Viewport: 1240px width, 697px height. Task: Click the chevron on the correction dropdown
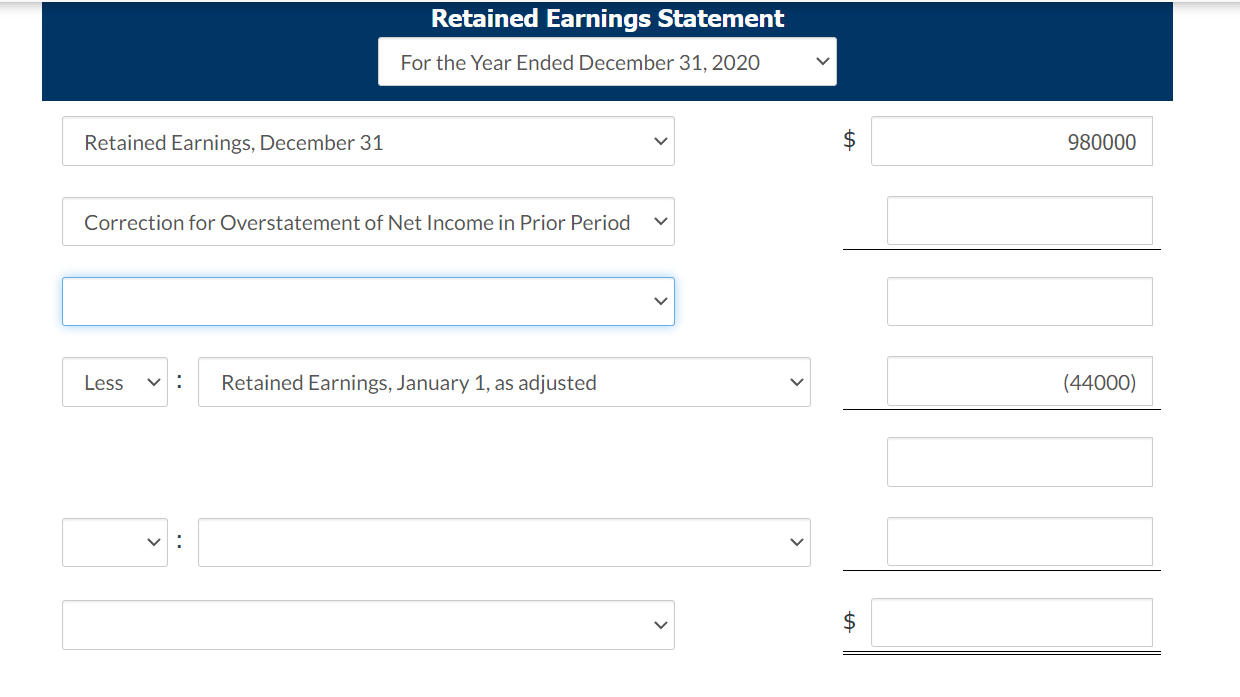point(660,221)
